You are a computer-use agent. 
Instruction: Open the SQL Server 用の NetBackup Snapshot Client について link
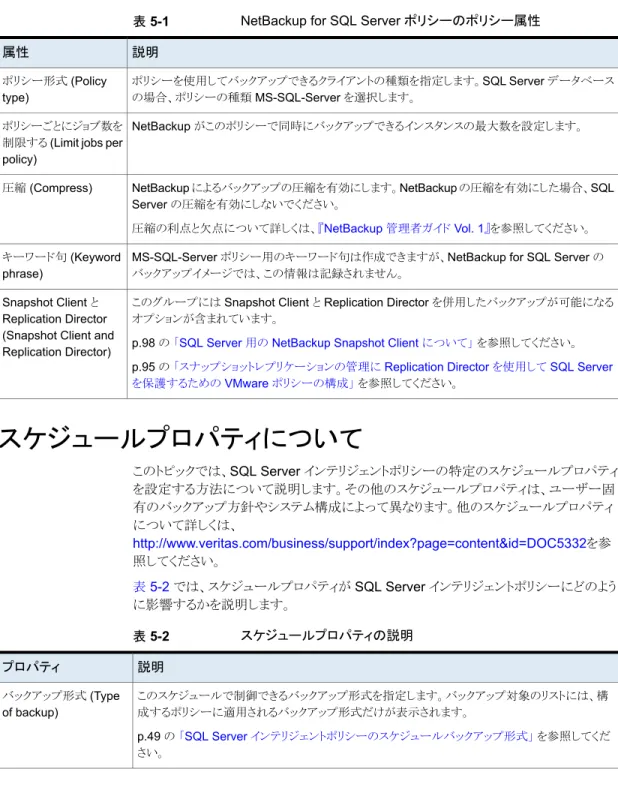pos(323,343)
